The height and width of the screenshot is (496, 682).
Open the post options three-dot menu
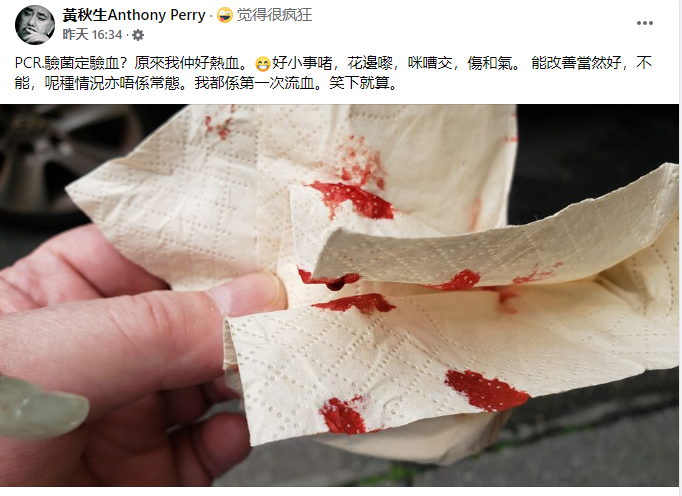click(644, 23)
